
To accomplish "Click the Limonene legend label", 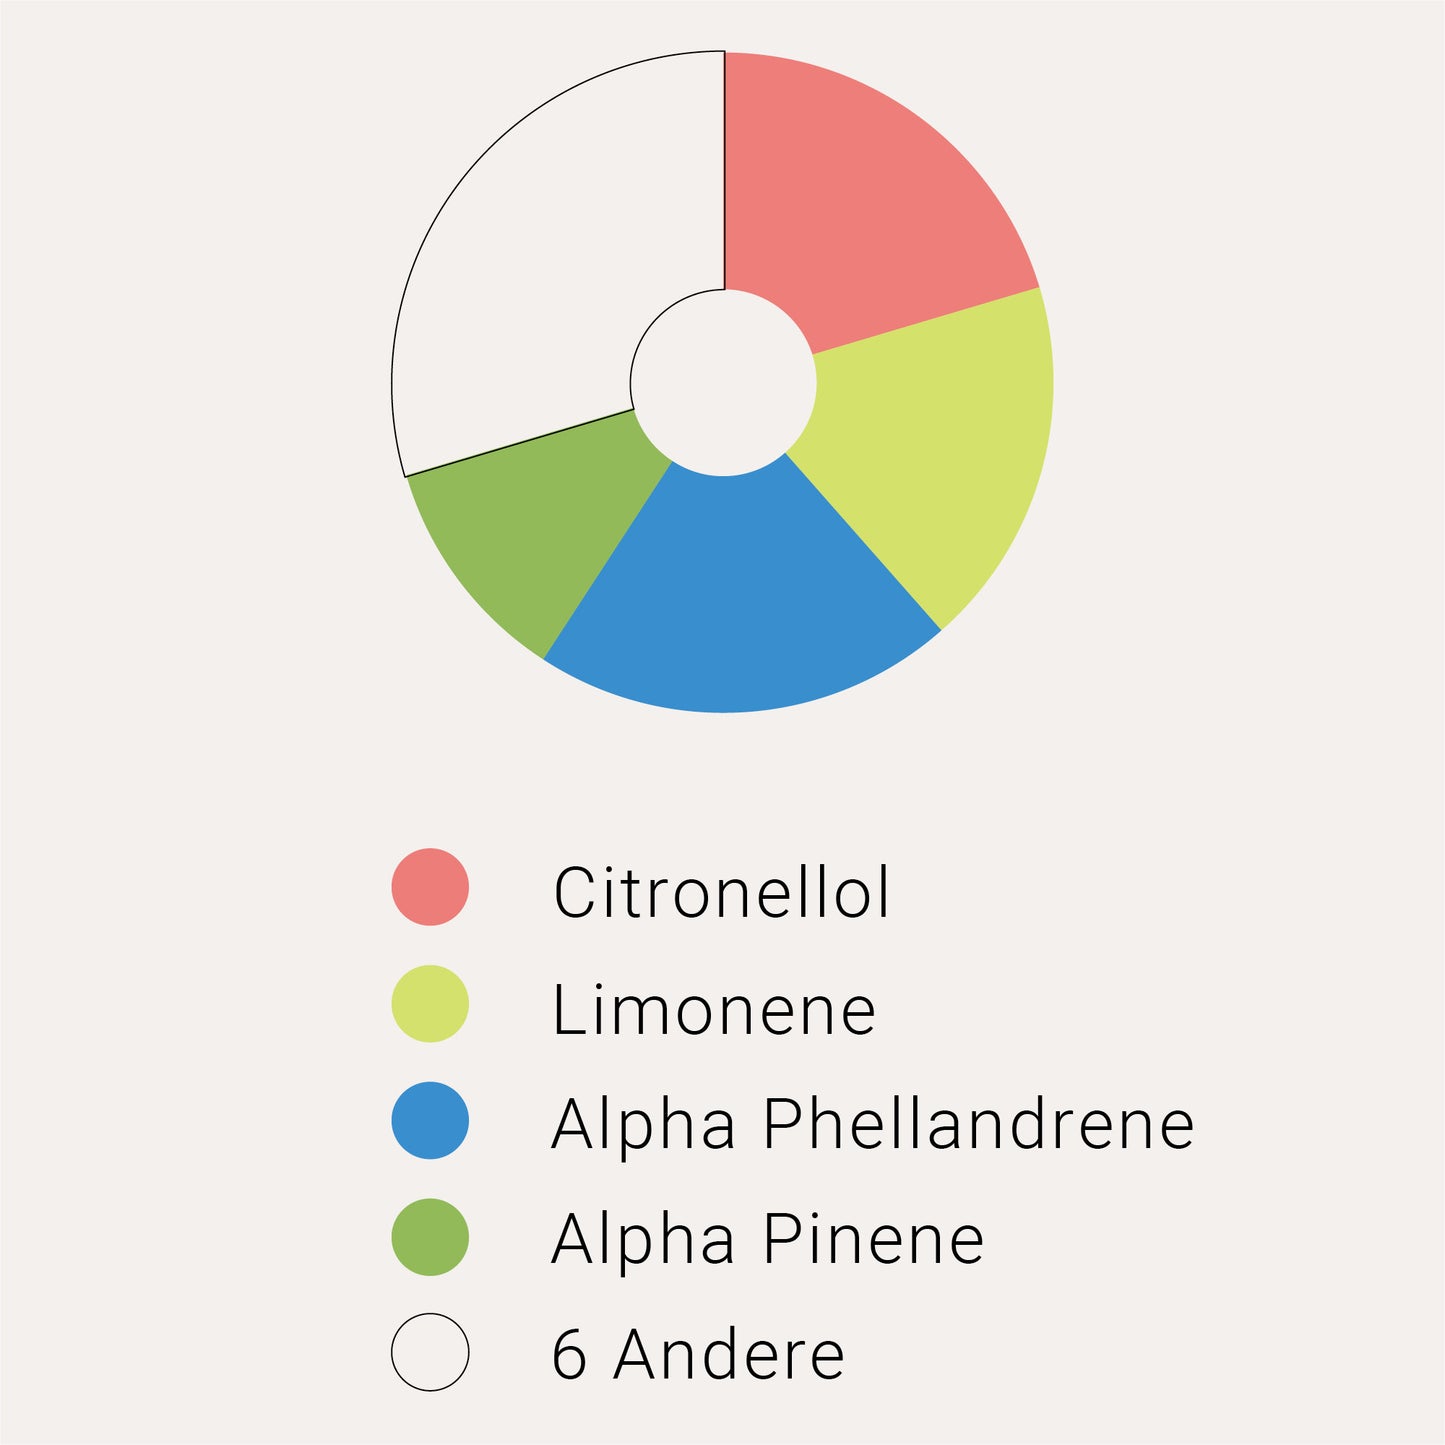I will [x=714, y=1010].
